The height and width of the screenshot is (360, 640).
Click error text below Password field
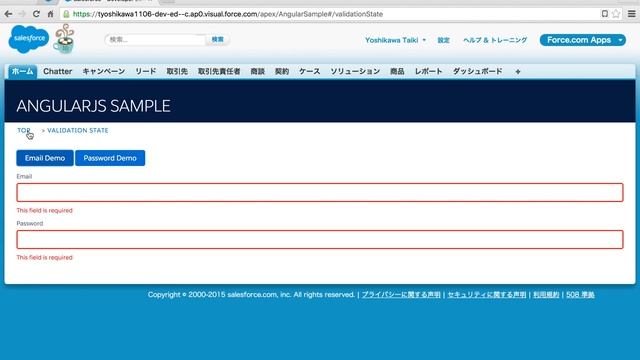[44, 258]
